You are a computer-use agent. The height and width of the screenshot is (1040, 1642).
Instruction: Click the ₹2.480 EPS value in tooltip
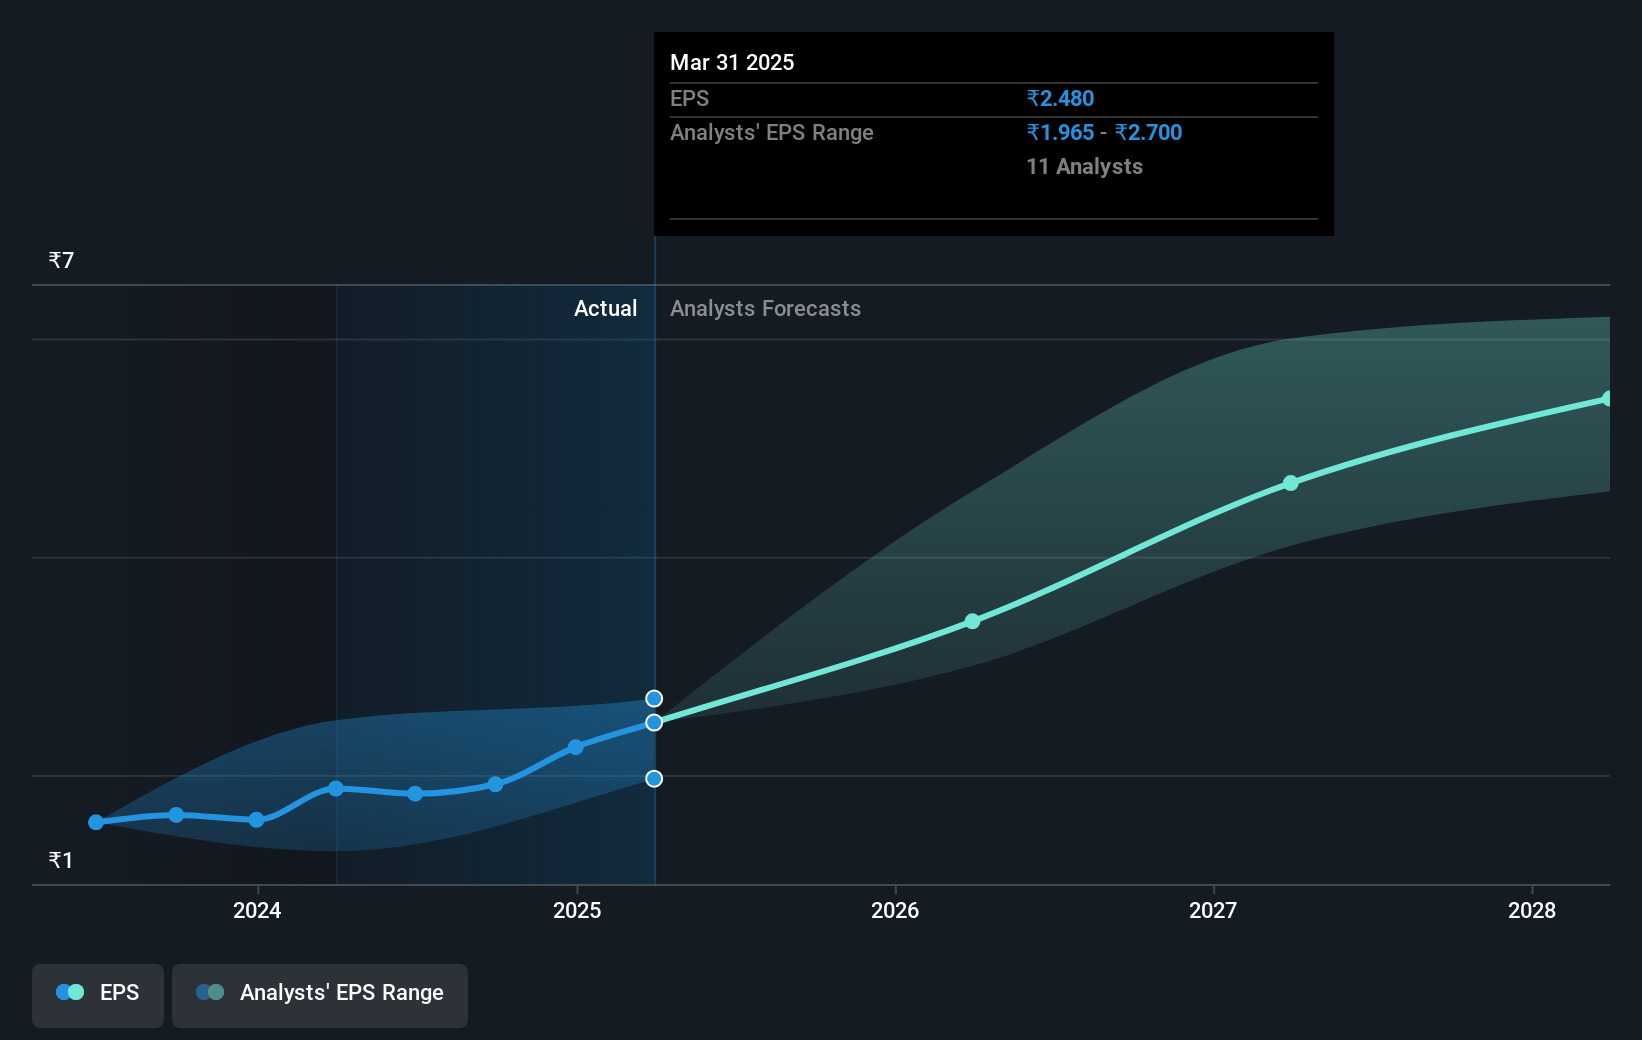click(1060, 98)
